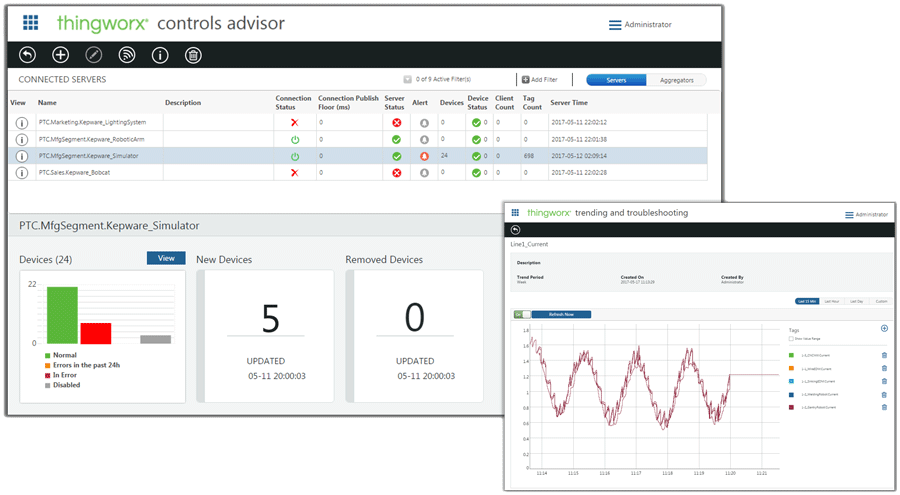Click the red X connection status for LightingSystem
900x495 pixels.
click(294, 122)
